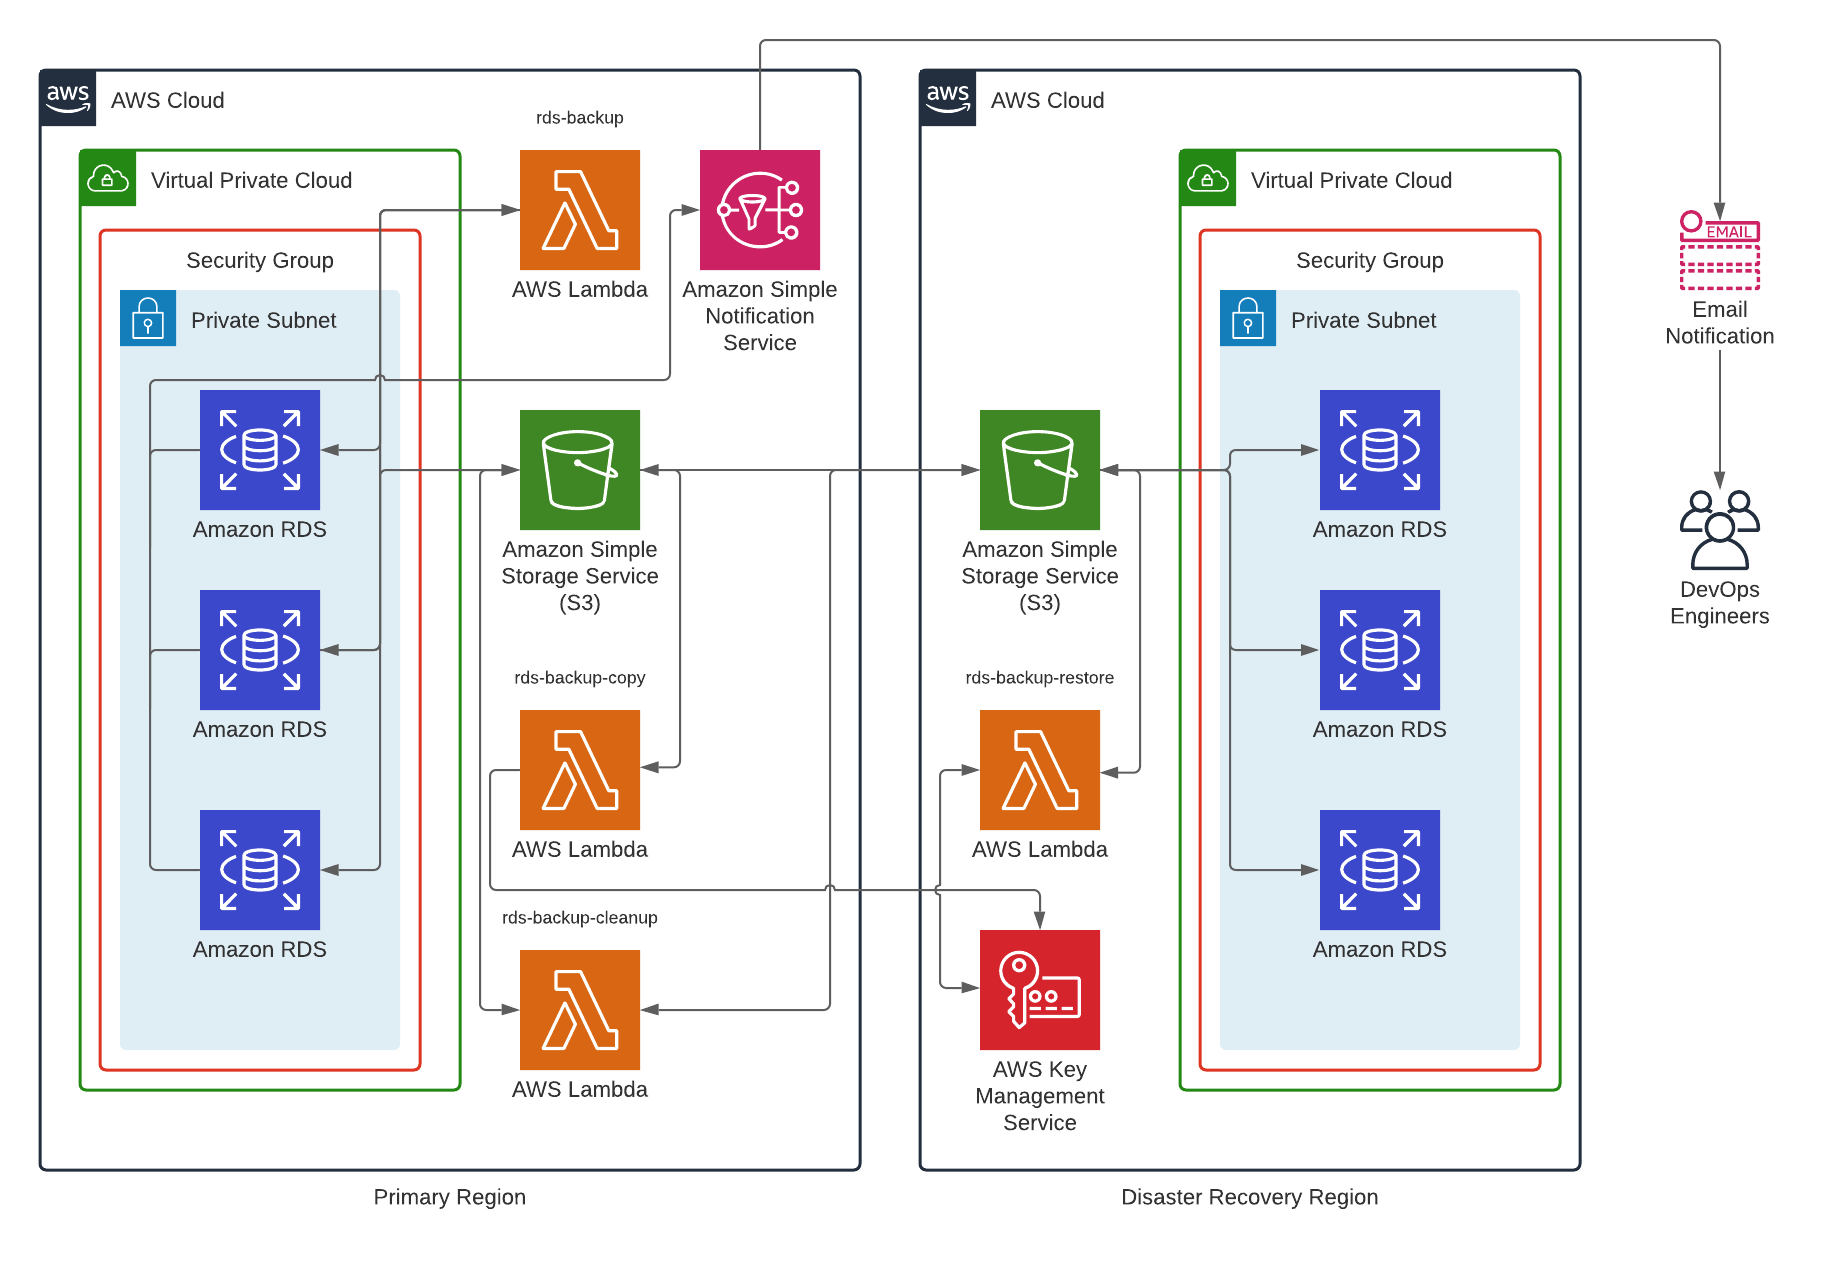Screen dimensions: 1830x1270
Task: Click the 'Virtual Private Cloud' label in Primary Region
Action: click(252, 180)
